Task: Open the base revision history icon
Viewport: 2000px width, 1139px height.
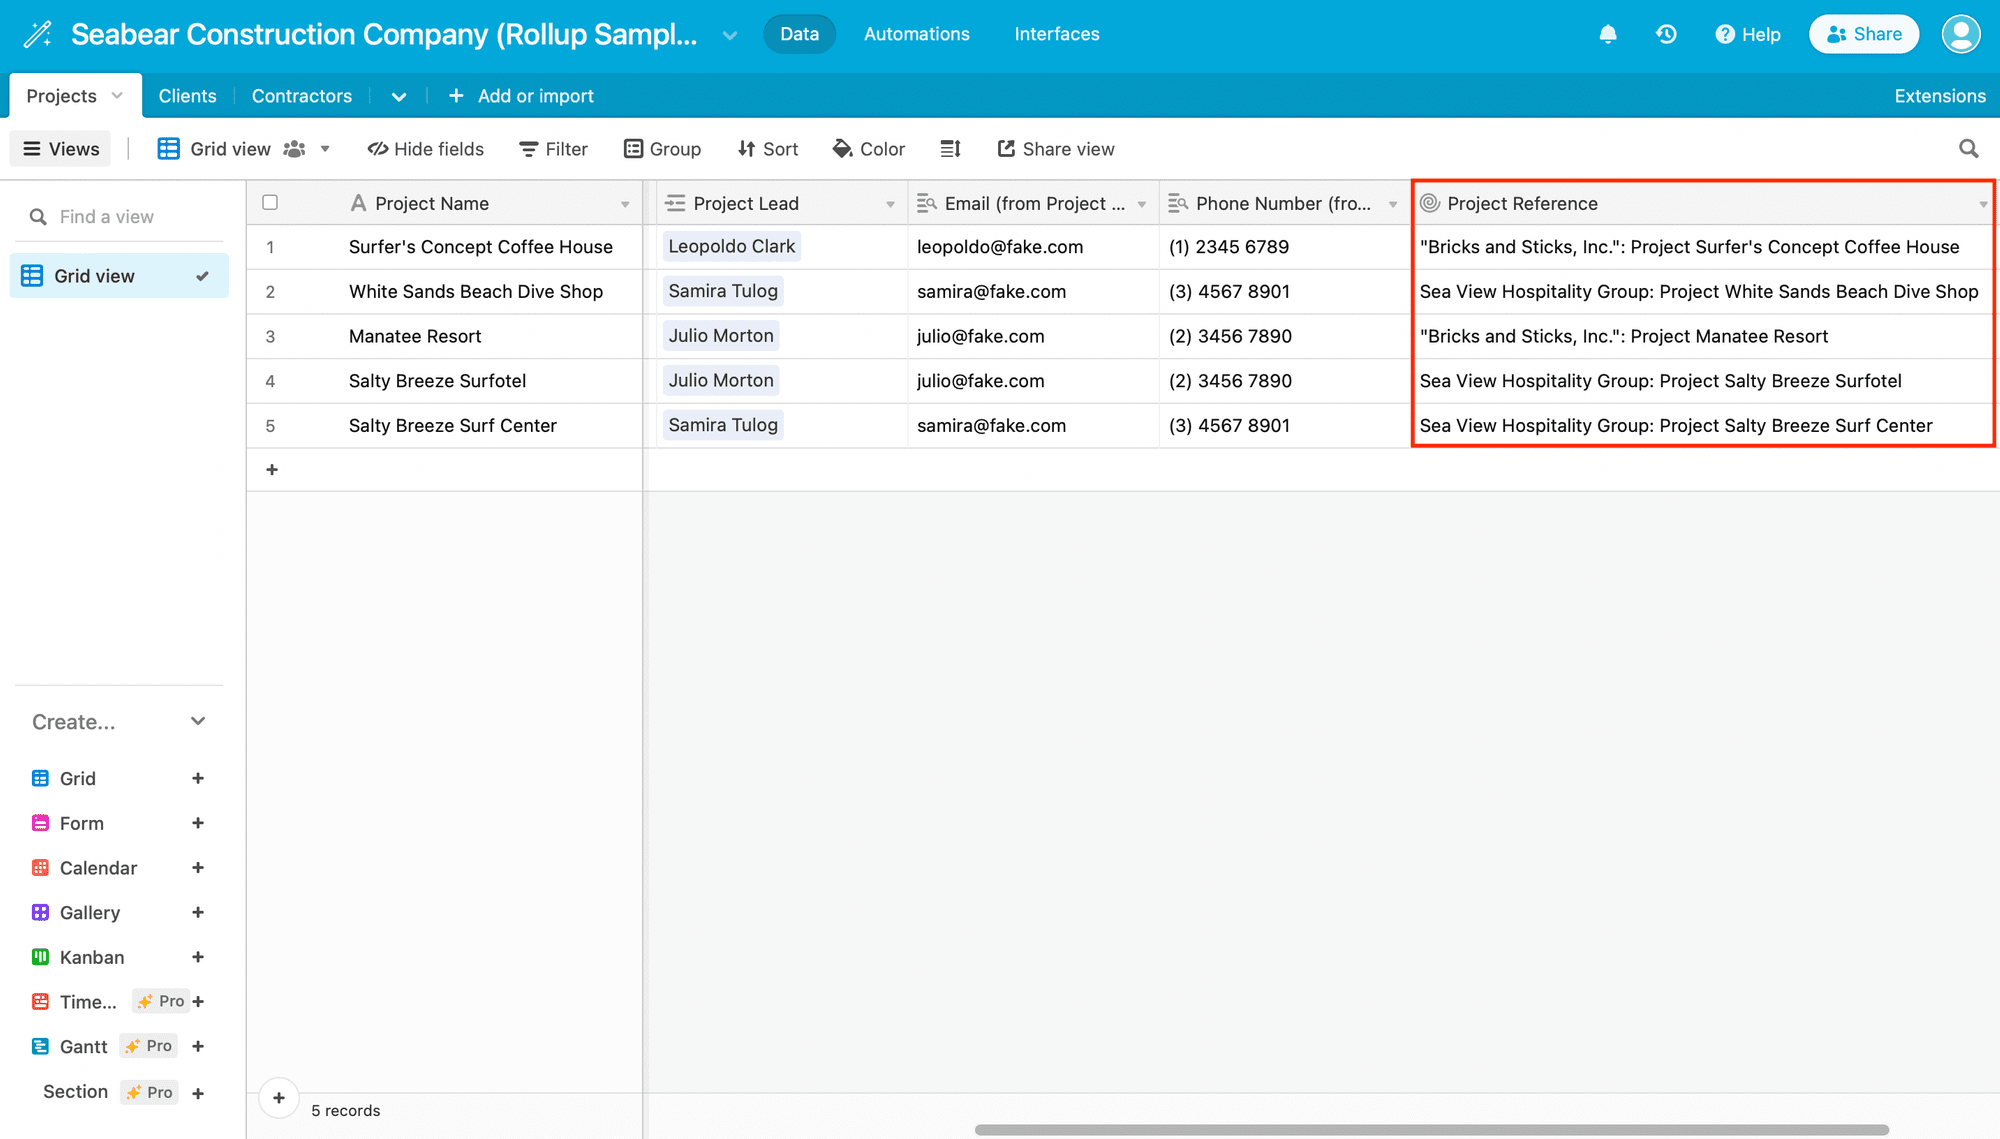Action: (x=1666, y=34)
